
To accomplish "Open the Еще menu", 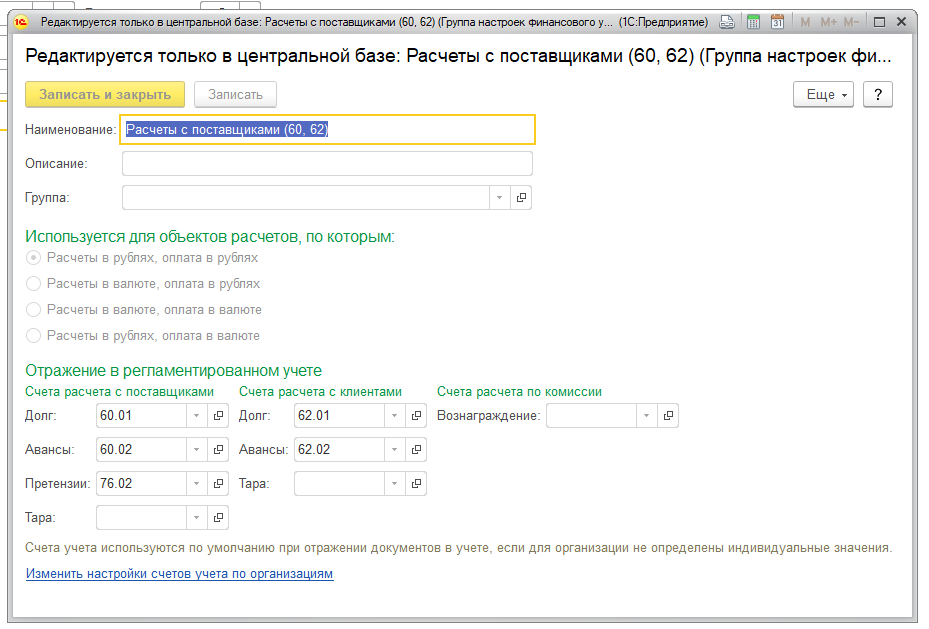I will [822, 94].
